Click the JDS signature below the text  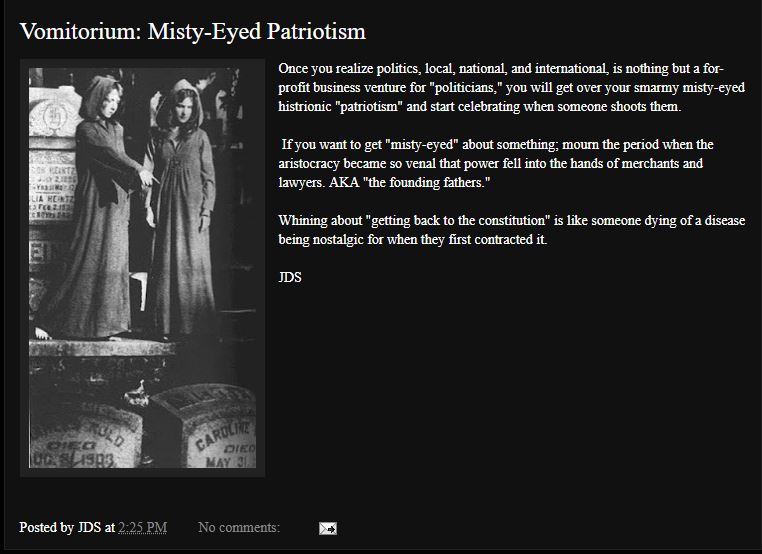pyautogui.click(x=290, y=277)
